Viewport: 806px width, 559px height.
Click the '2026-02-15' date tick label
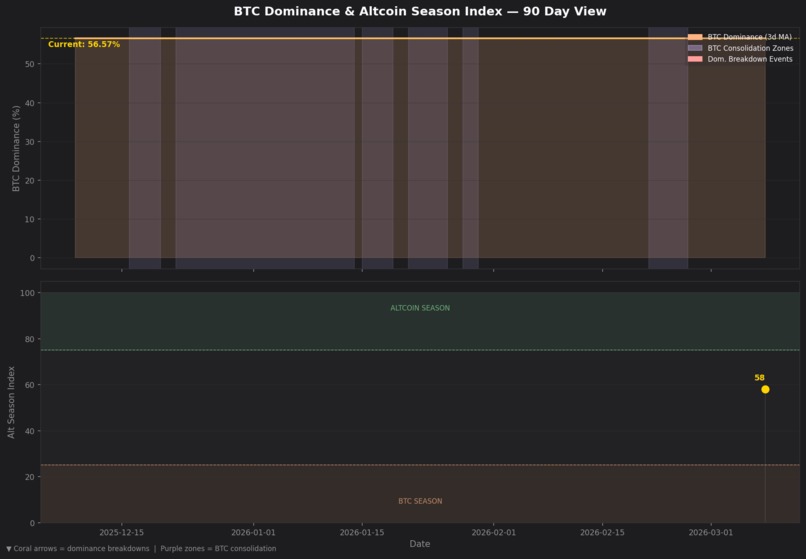[x=602, y=532]
